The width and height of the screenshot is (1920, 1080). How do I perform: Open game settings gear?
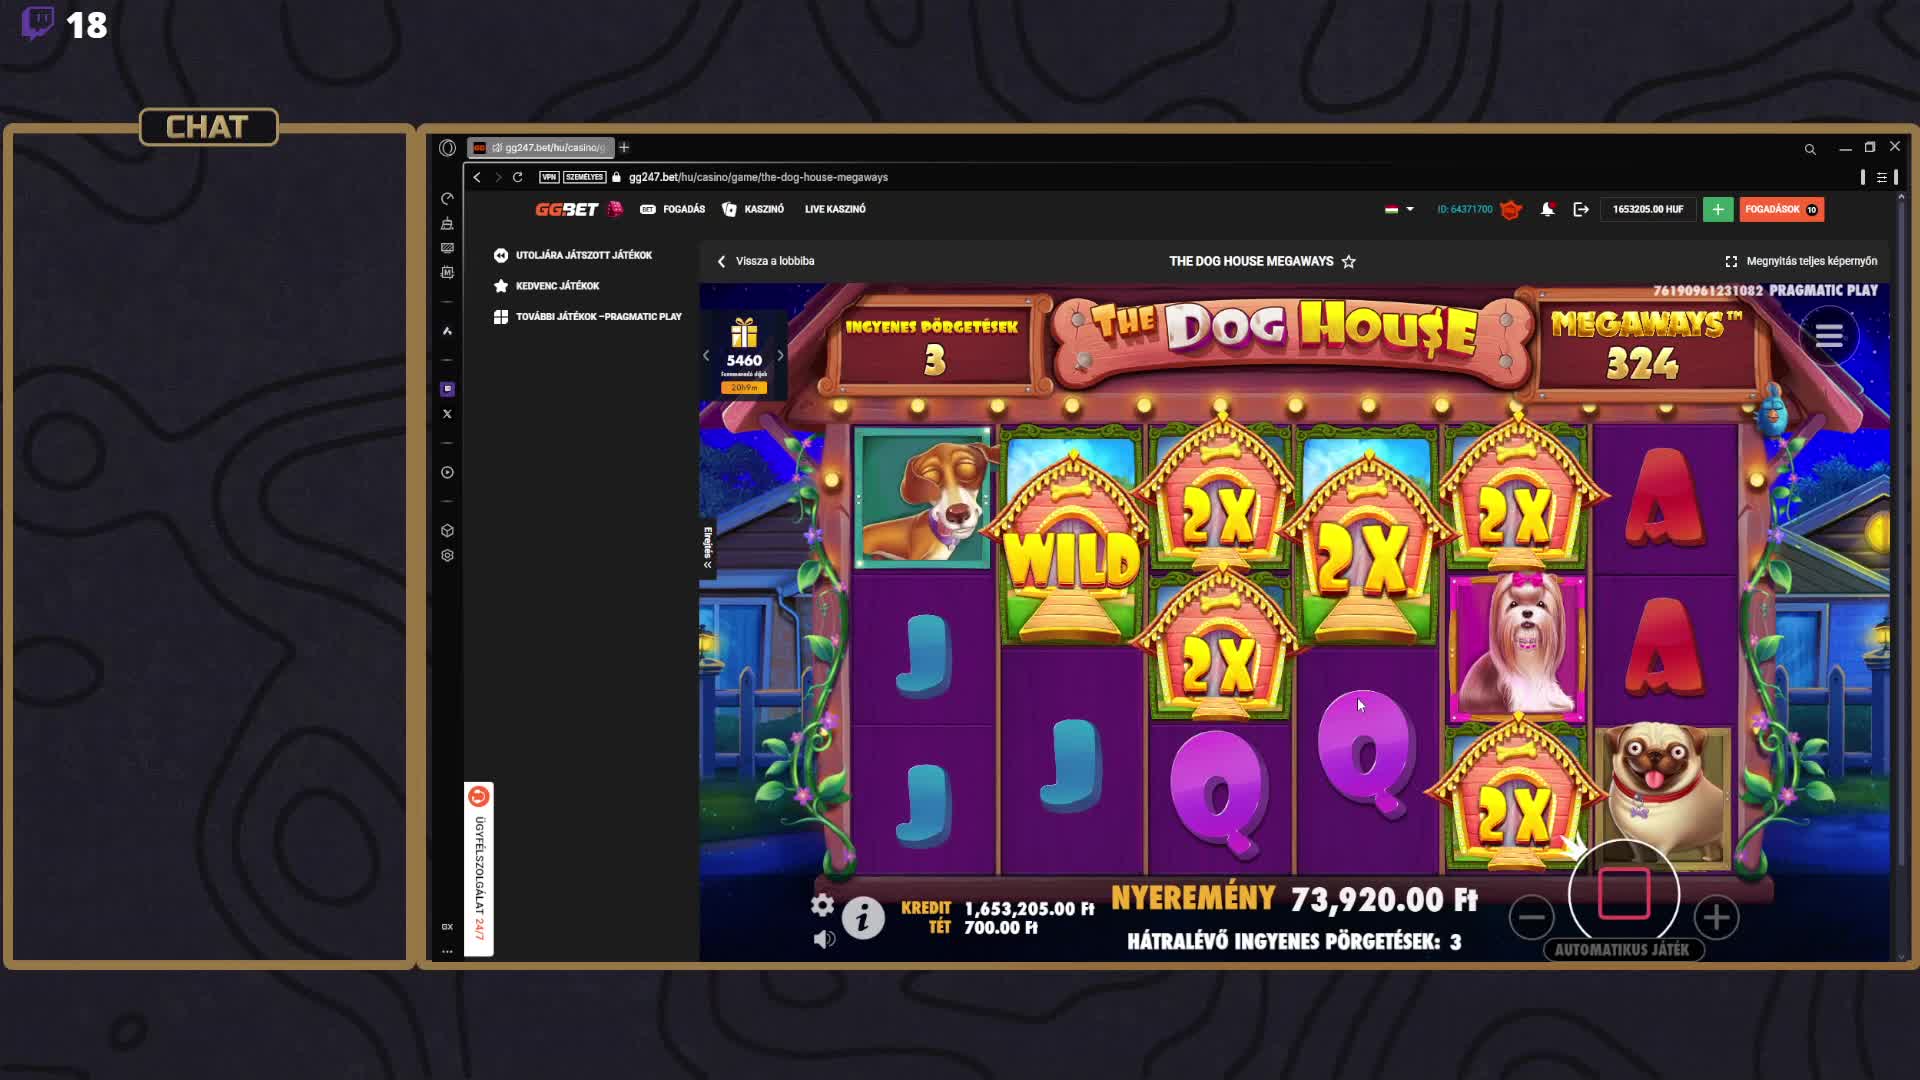point(822,905)
